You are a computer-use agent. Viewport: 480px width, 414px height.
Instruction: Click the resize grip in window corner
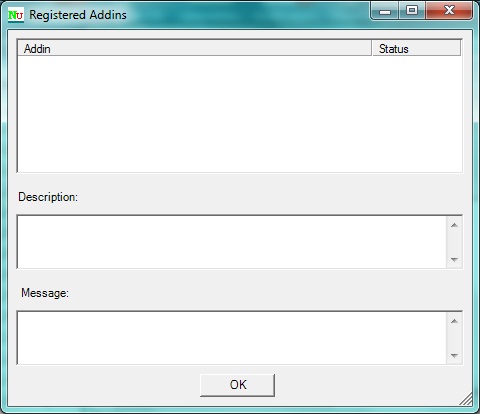466,399
